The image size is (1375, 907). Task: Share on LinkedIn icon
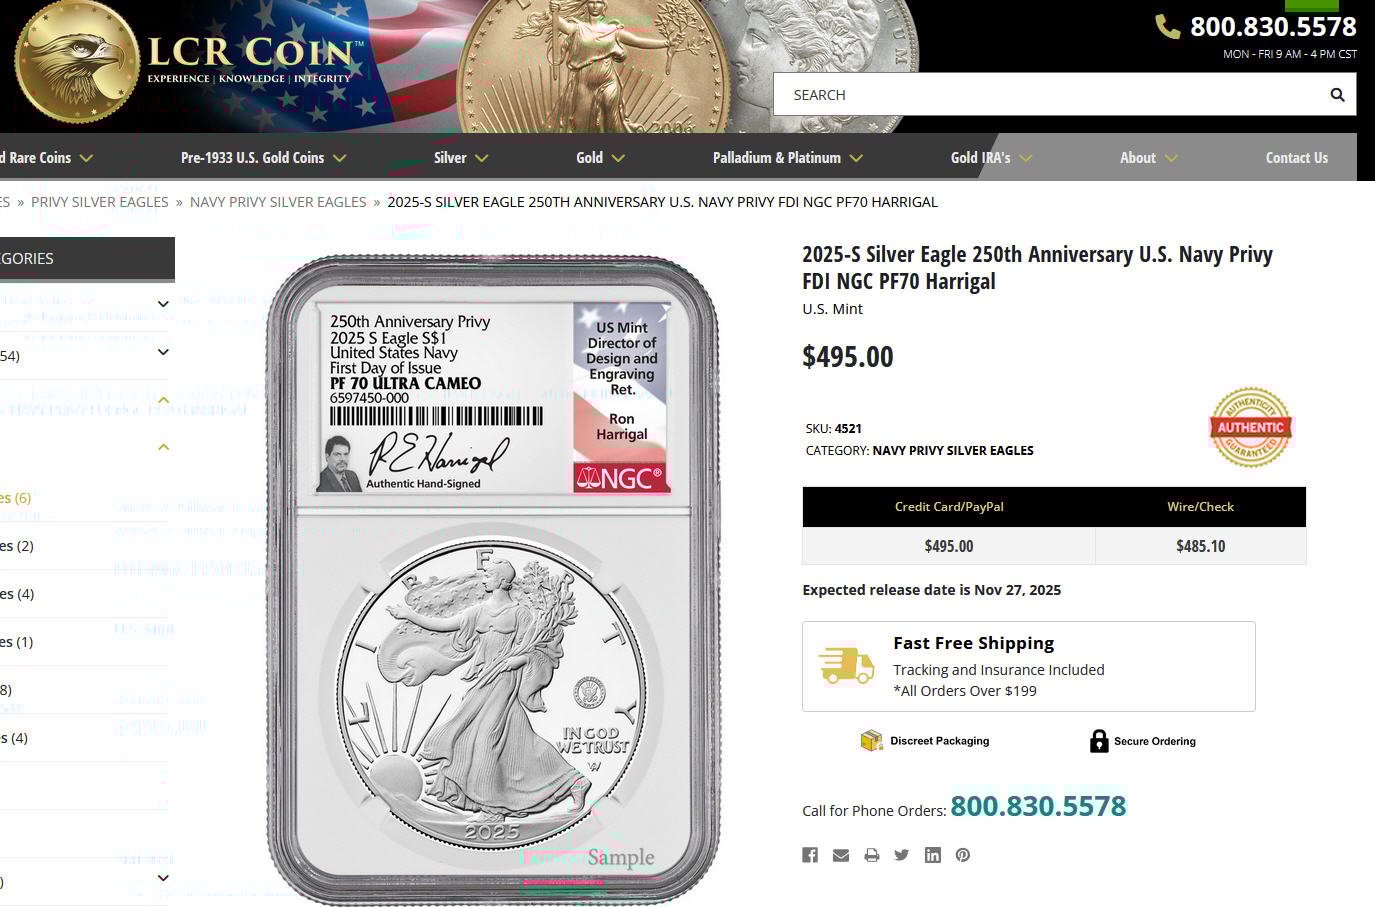point(933,855)
